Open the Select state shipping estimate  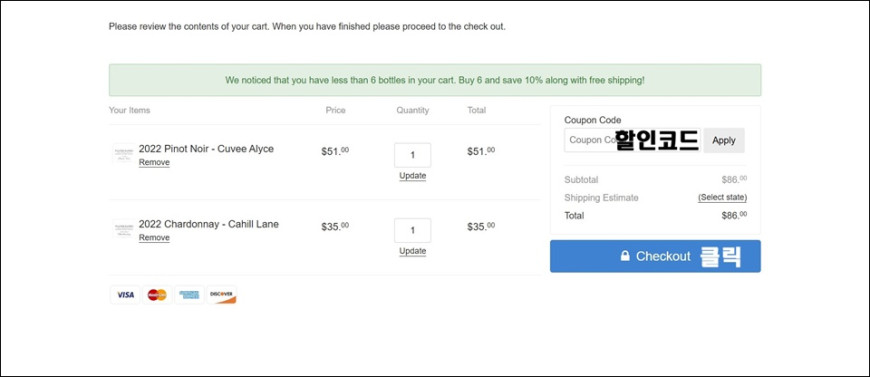click(x=722, y=198)
